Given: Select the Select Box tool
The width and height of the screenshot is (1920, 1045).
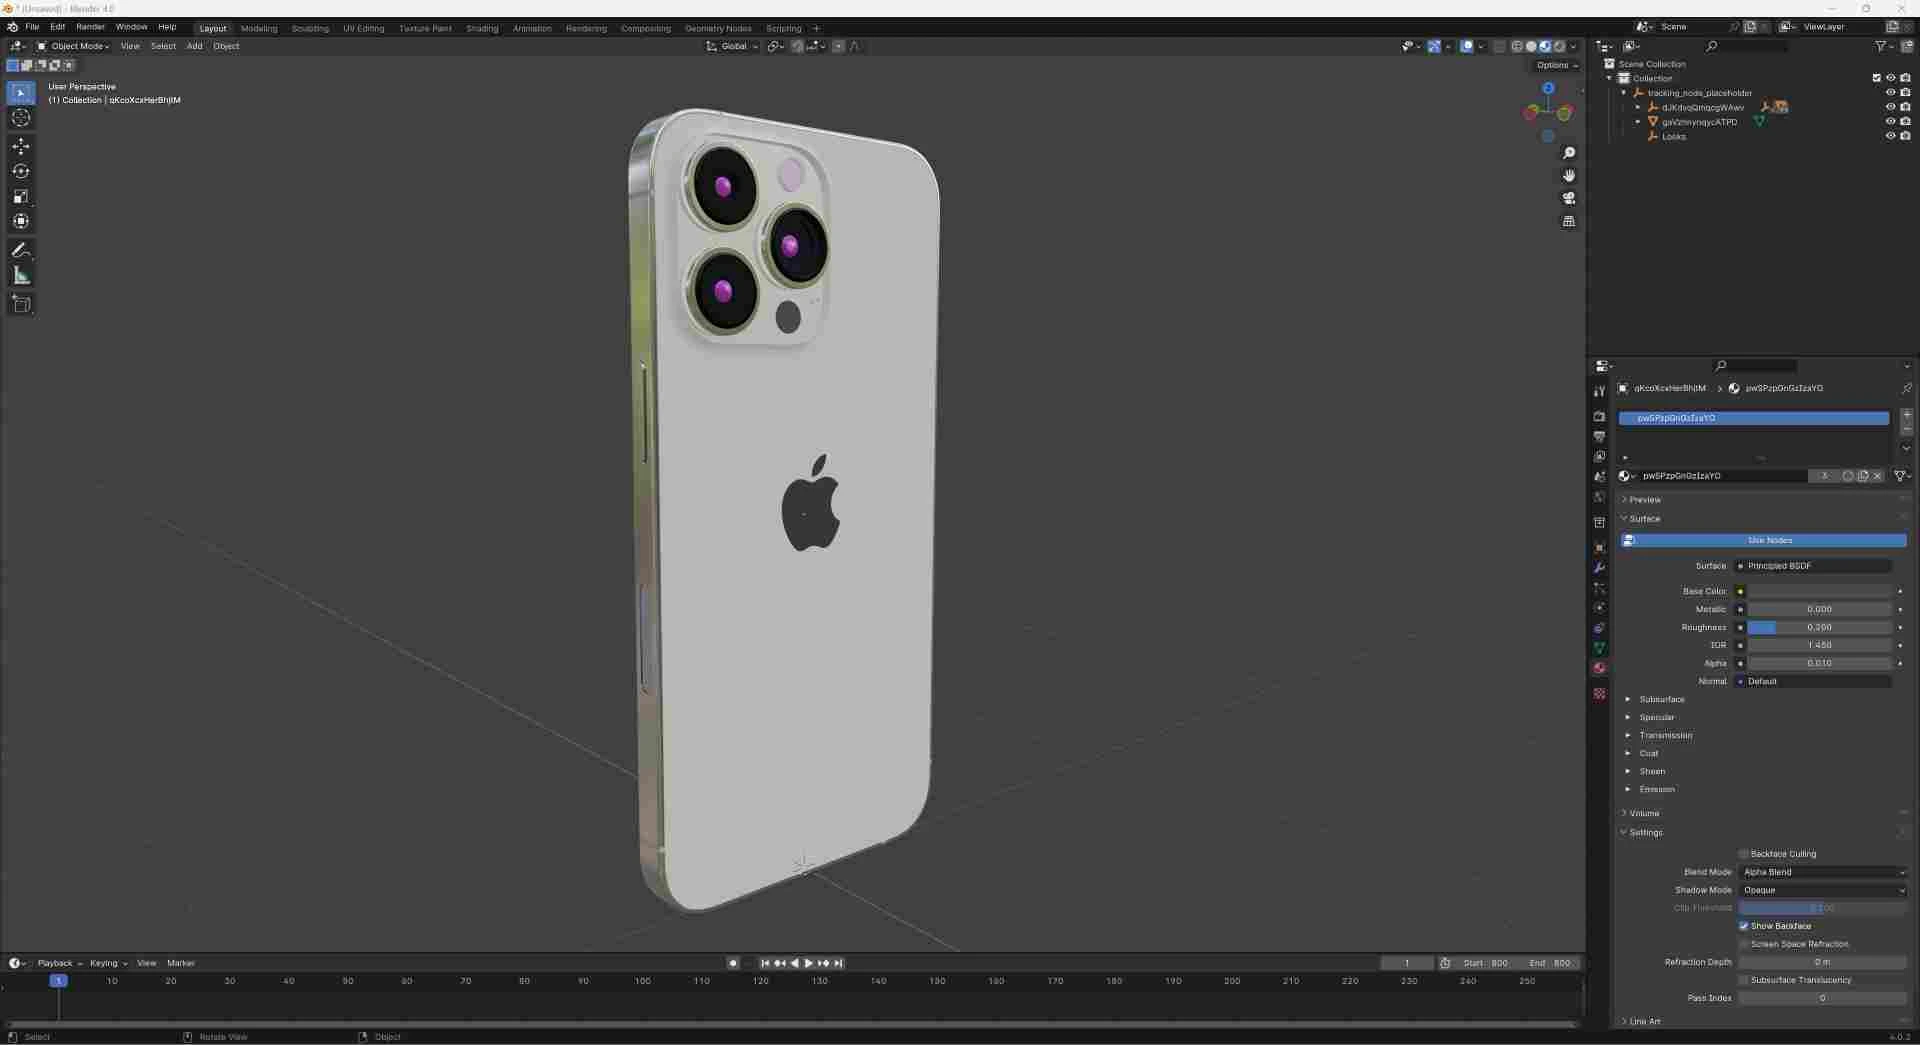Looking at the screenshot, I should pos(21,93).
